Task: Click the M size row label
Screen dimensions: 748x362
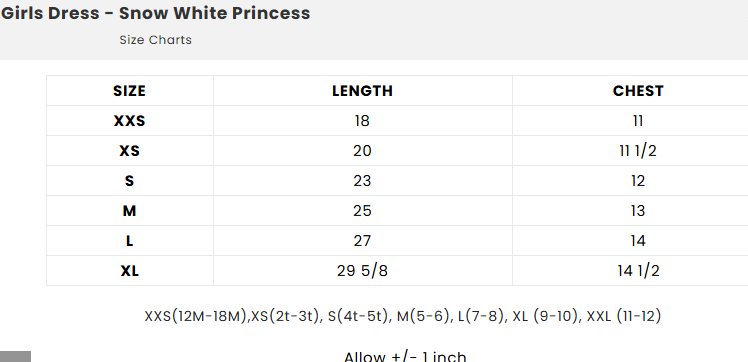Action: [x=129, y=211]
